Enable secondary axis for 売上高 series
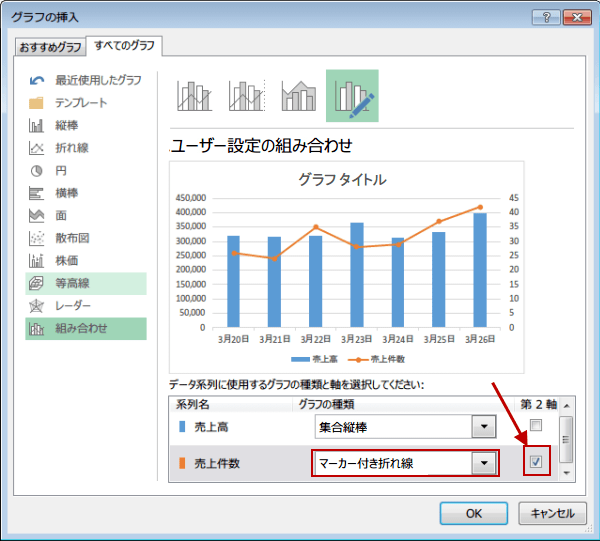This screenshot has height=541, width=600. coord(536,425)
